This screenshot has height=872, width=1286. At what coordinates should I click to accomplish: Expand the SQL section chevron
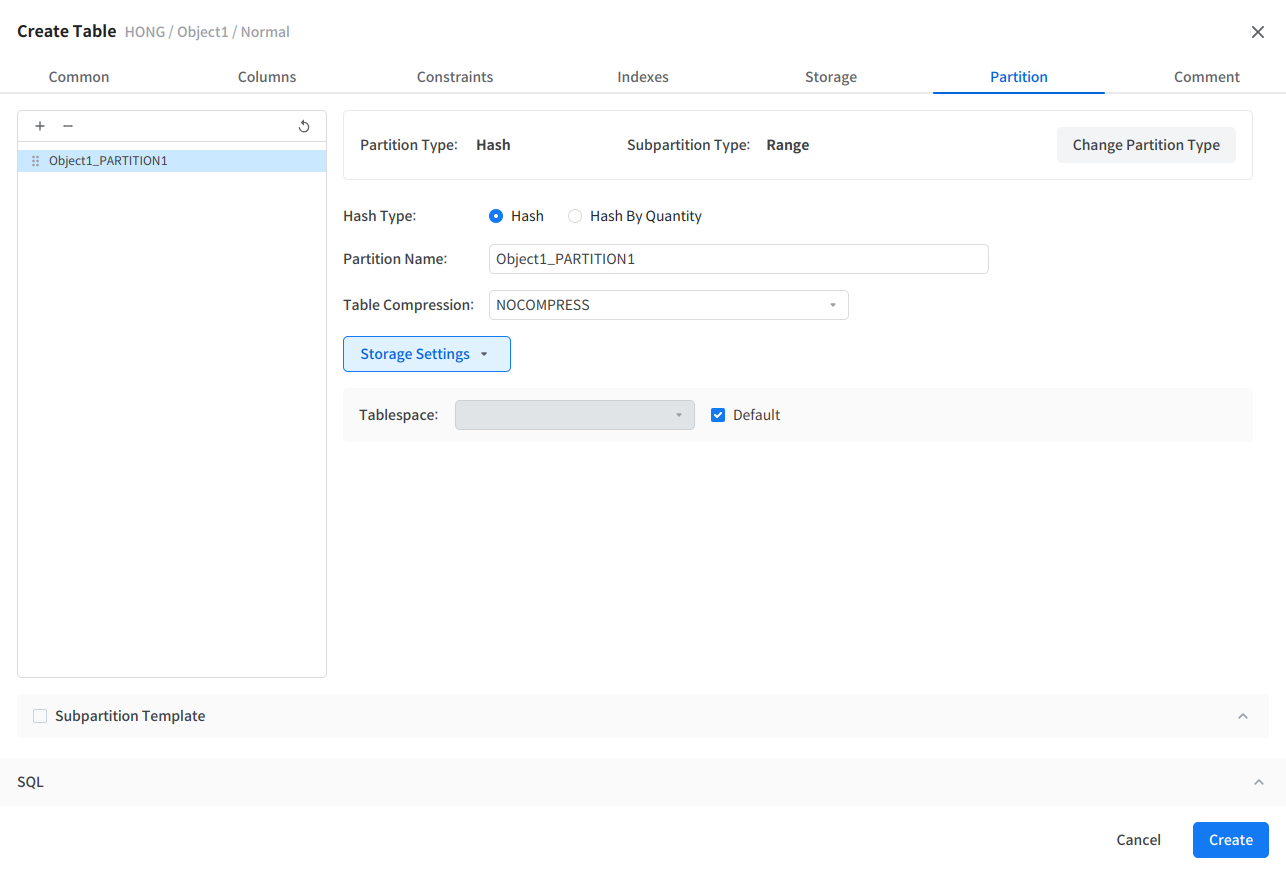tap(1259, 782)
